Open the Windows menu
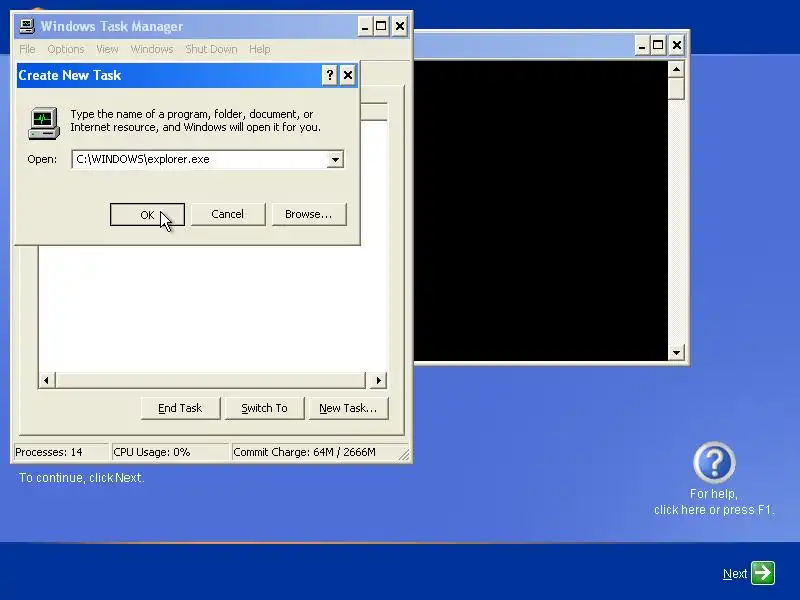Image resolution: width=800 pixels, height=600 pixels. tap(152, 49)
